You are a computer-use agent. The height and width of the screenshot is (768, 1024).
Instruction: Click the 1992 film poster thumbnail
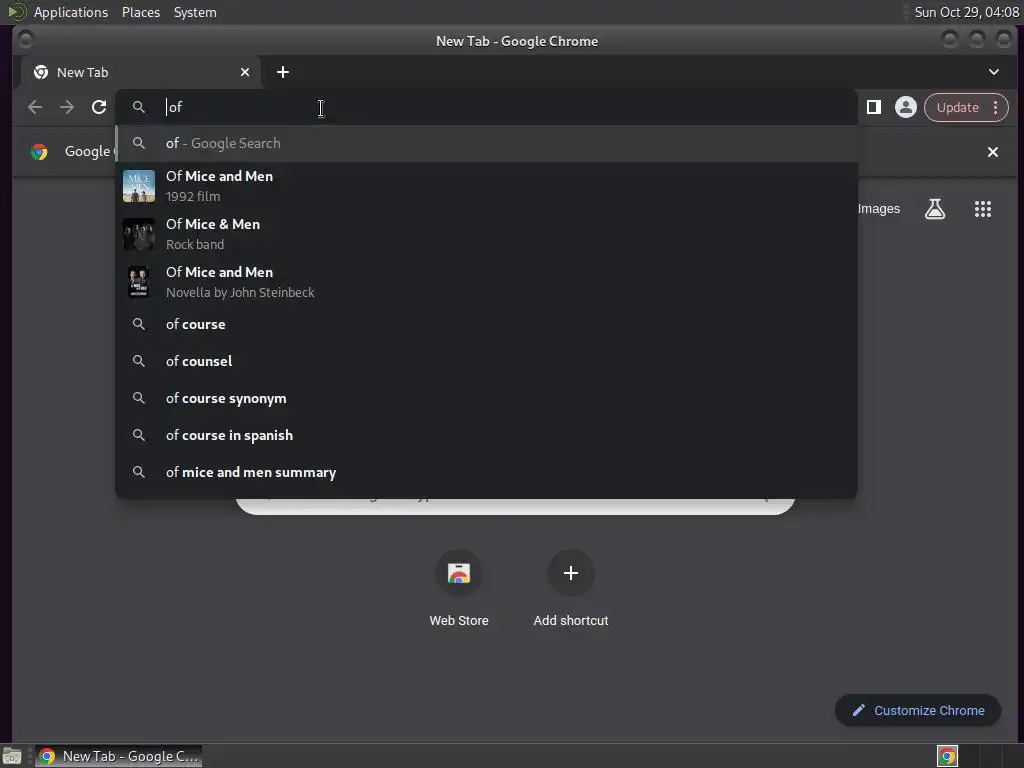coord(139,186)
